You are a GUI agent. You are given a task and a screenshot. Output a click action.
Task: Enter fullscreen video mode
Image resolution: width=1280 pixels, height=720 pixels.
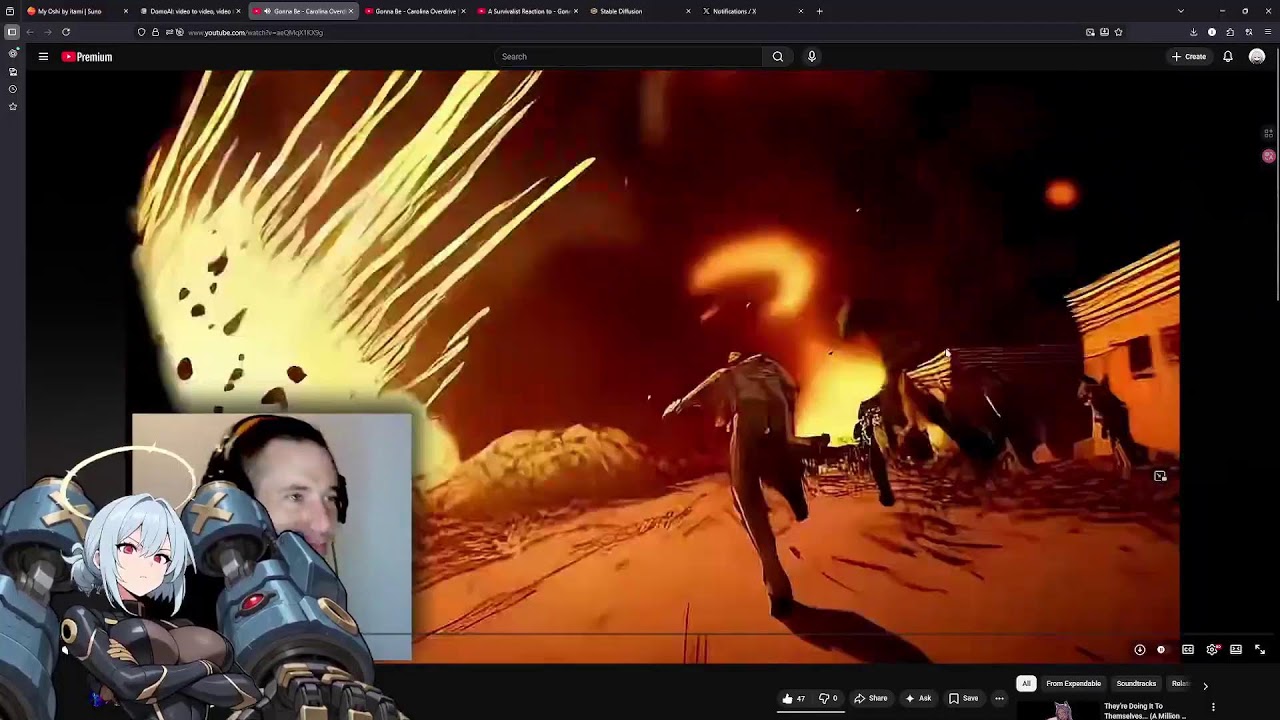[1260, 650]
